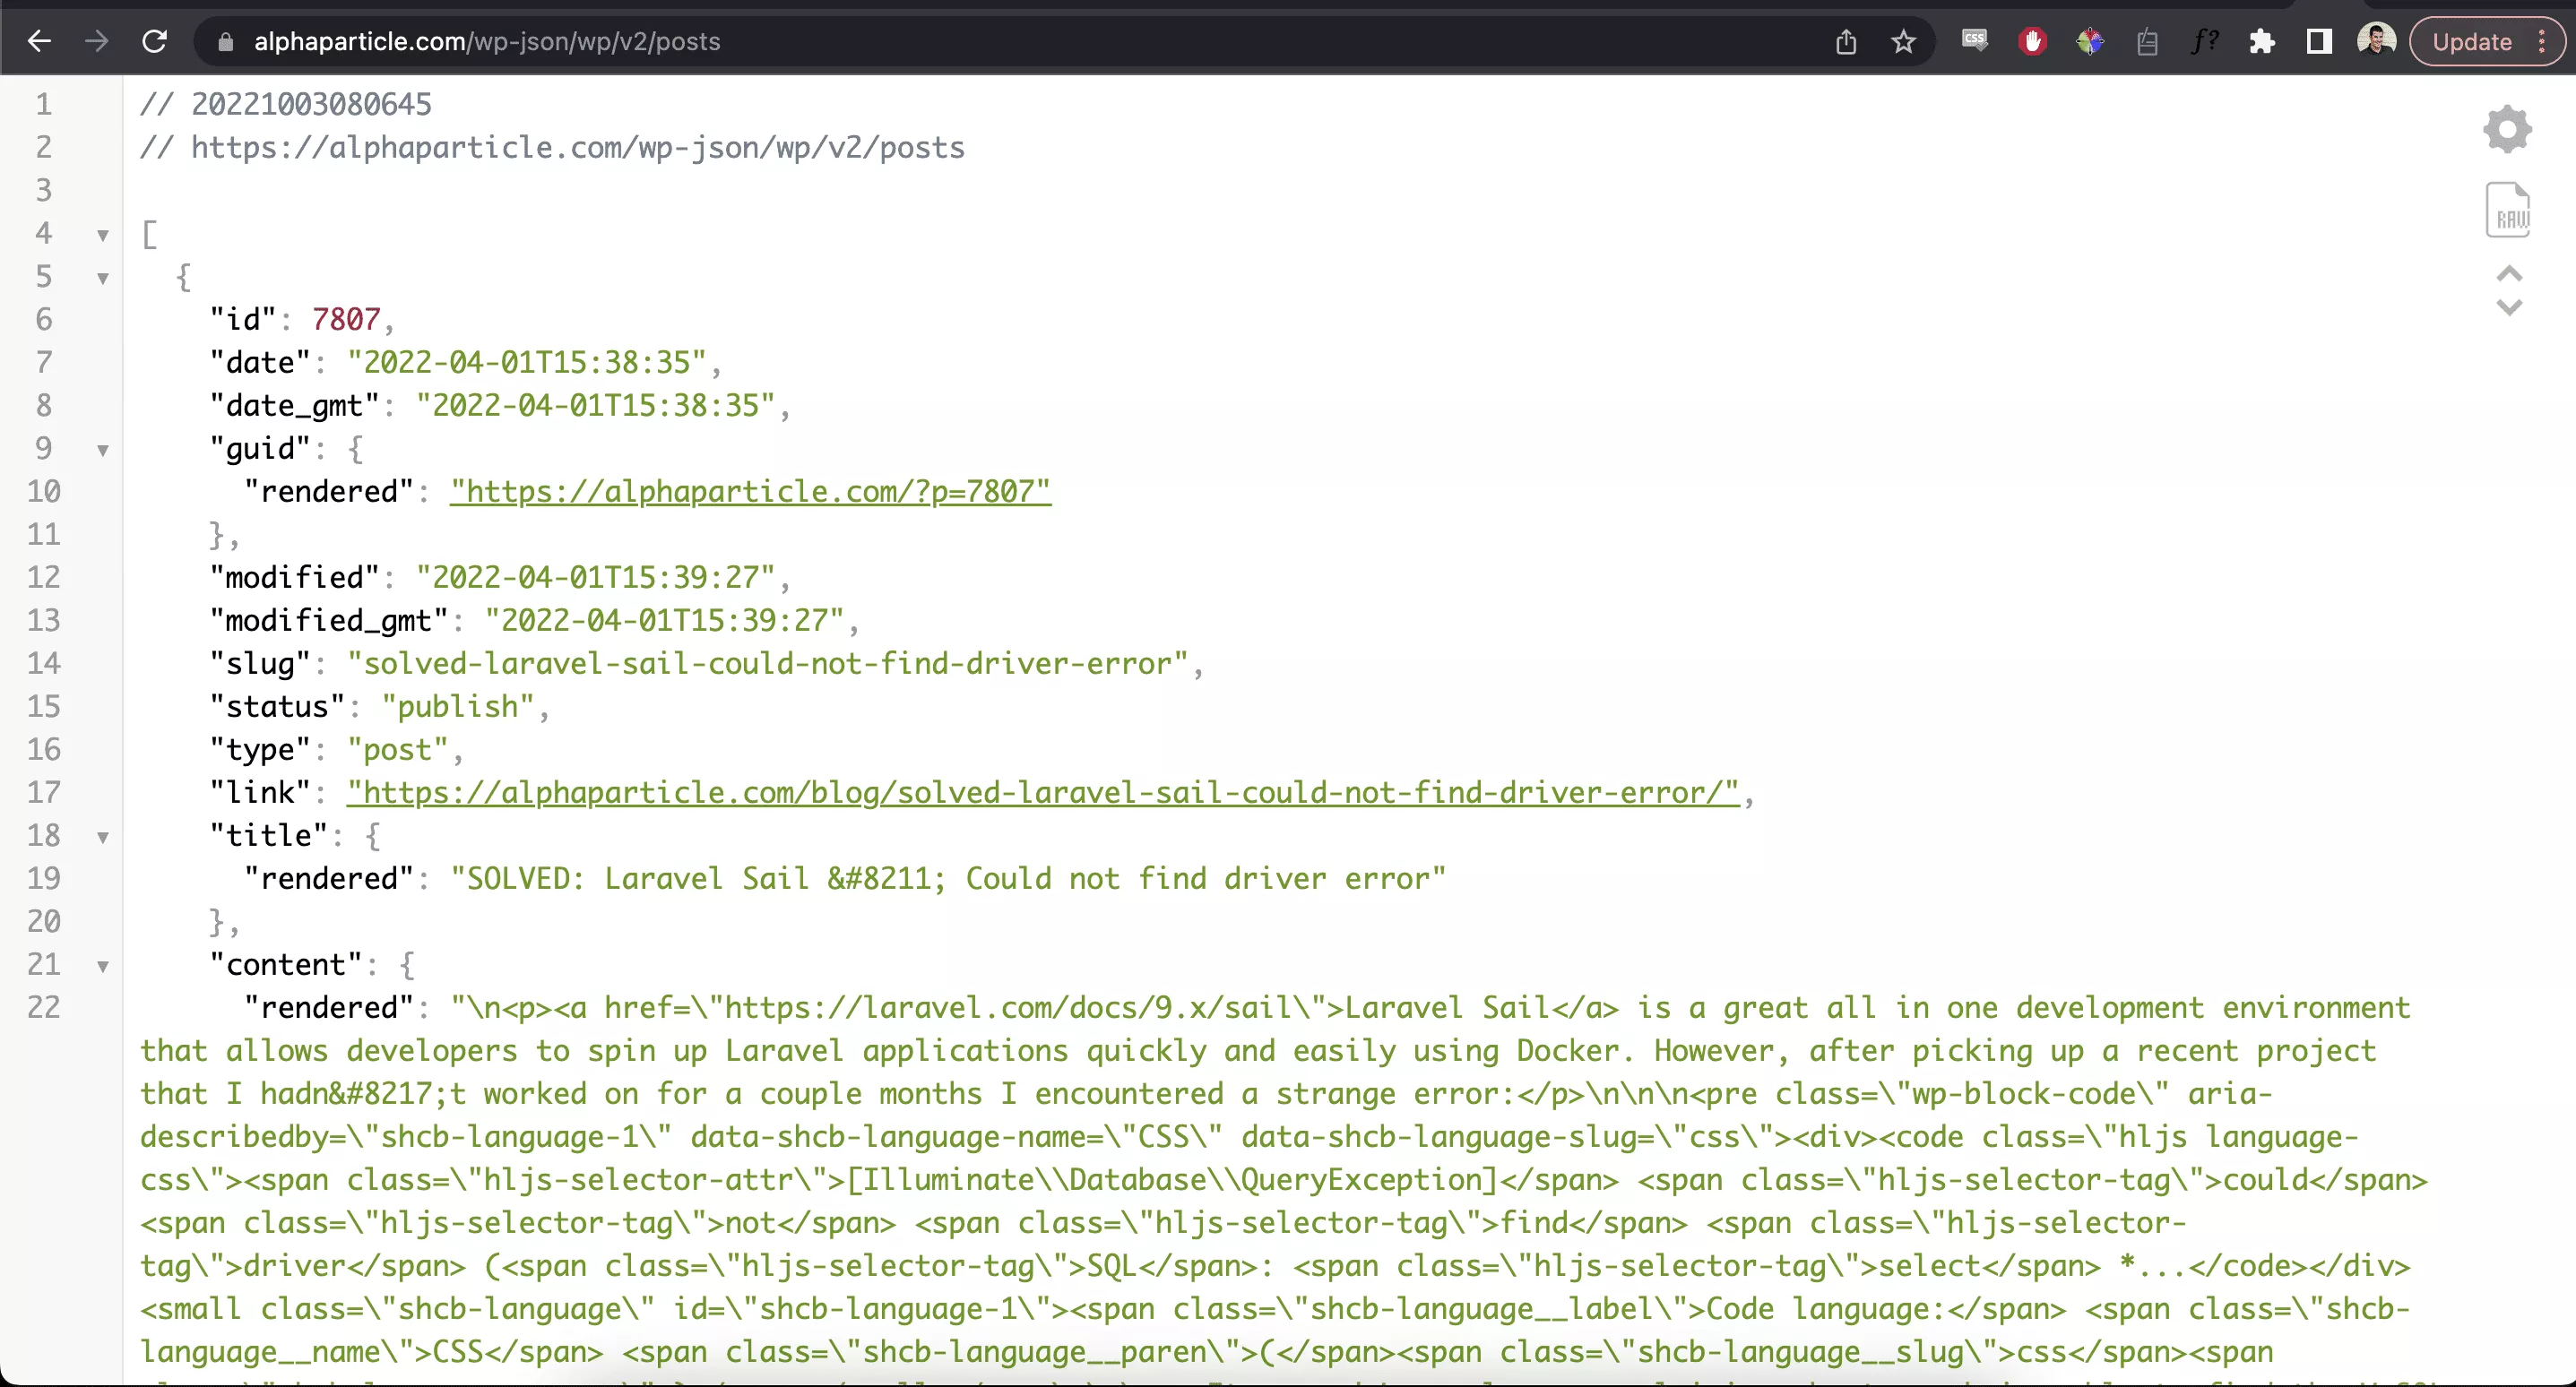Collapse the content object on line 21

pos(102,967)
